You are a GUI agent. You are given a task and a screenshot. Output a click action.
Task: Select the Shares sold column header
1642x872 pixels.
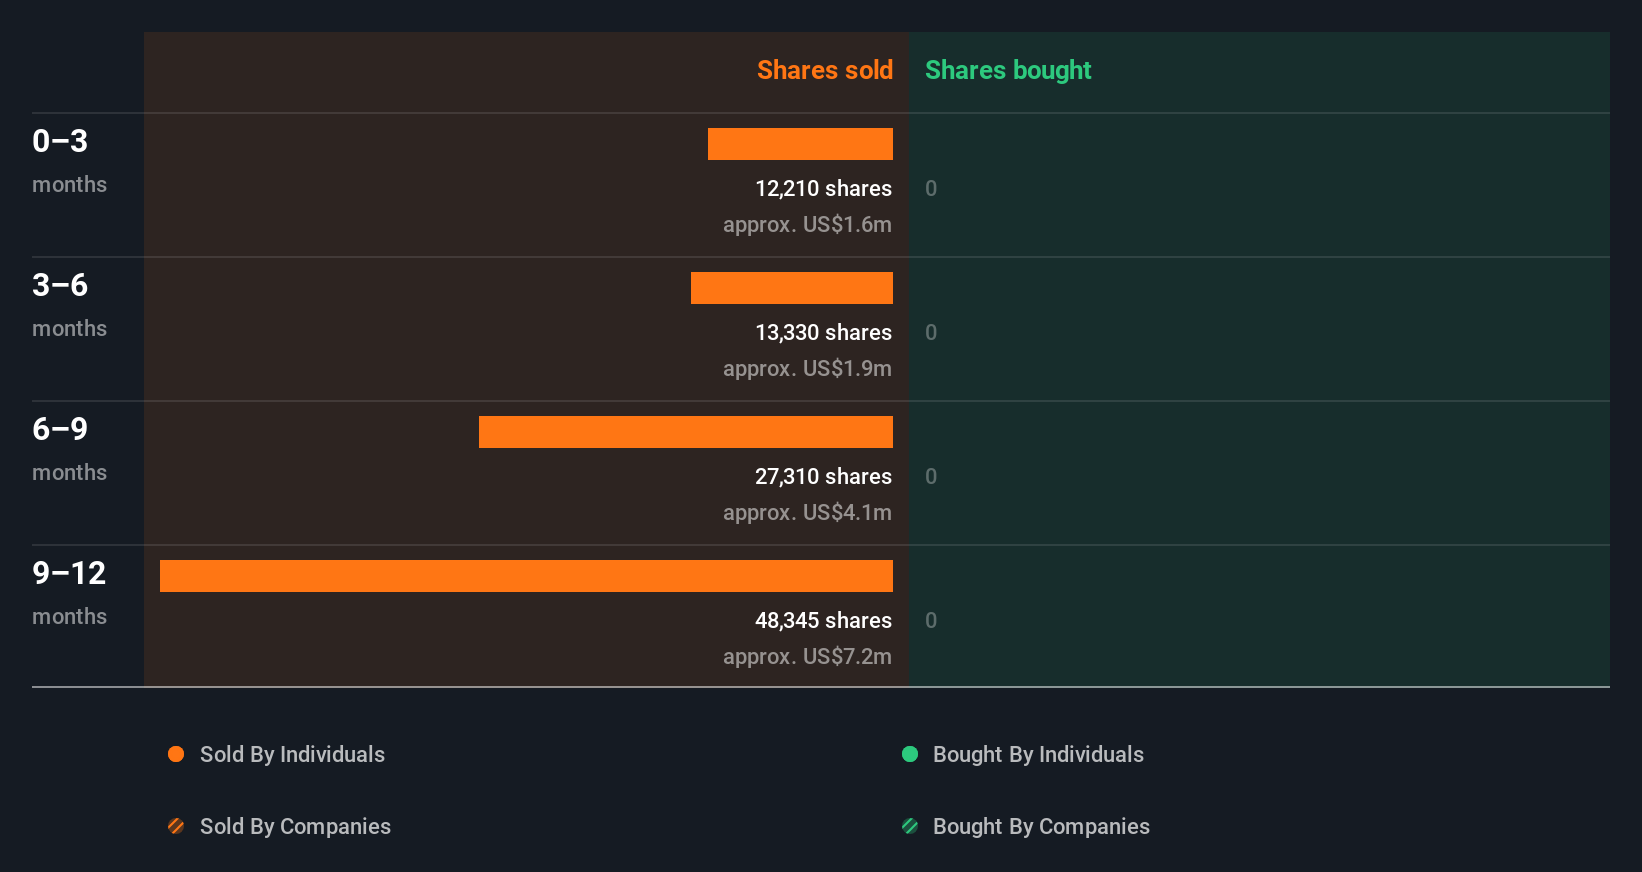coord(824,70)
